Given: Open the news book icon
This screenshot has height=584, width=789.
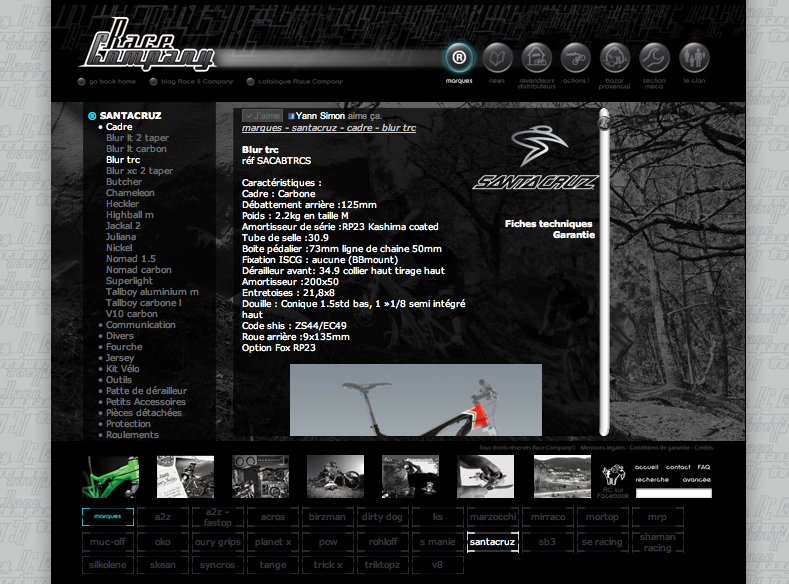Looking at the screenshot, I should 497,58.
